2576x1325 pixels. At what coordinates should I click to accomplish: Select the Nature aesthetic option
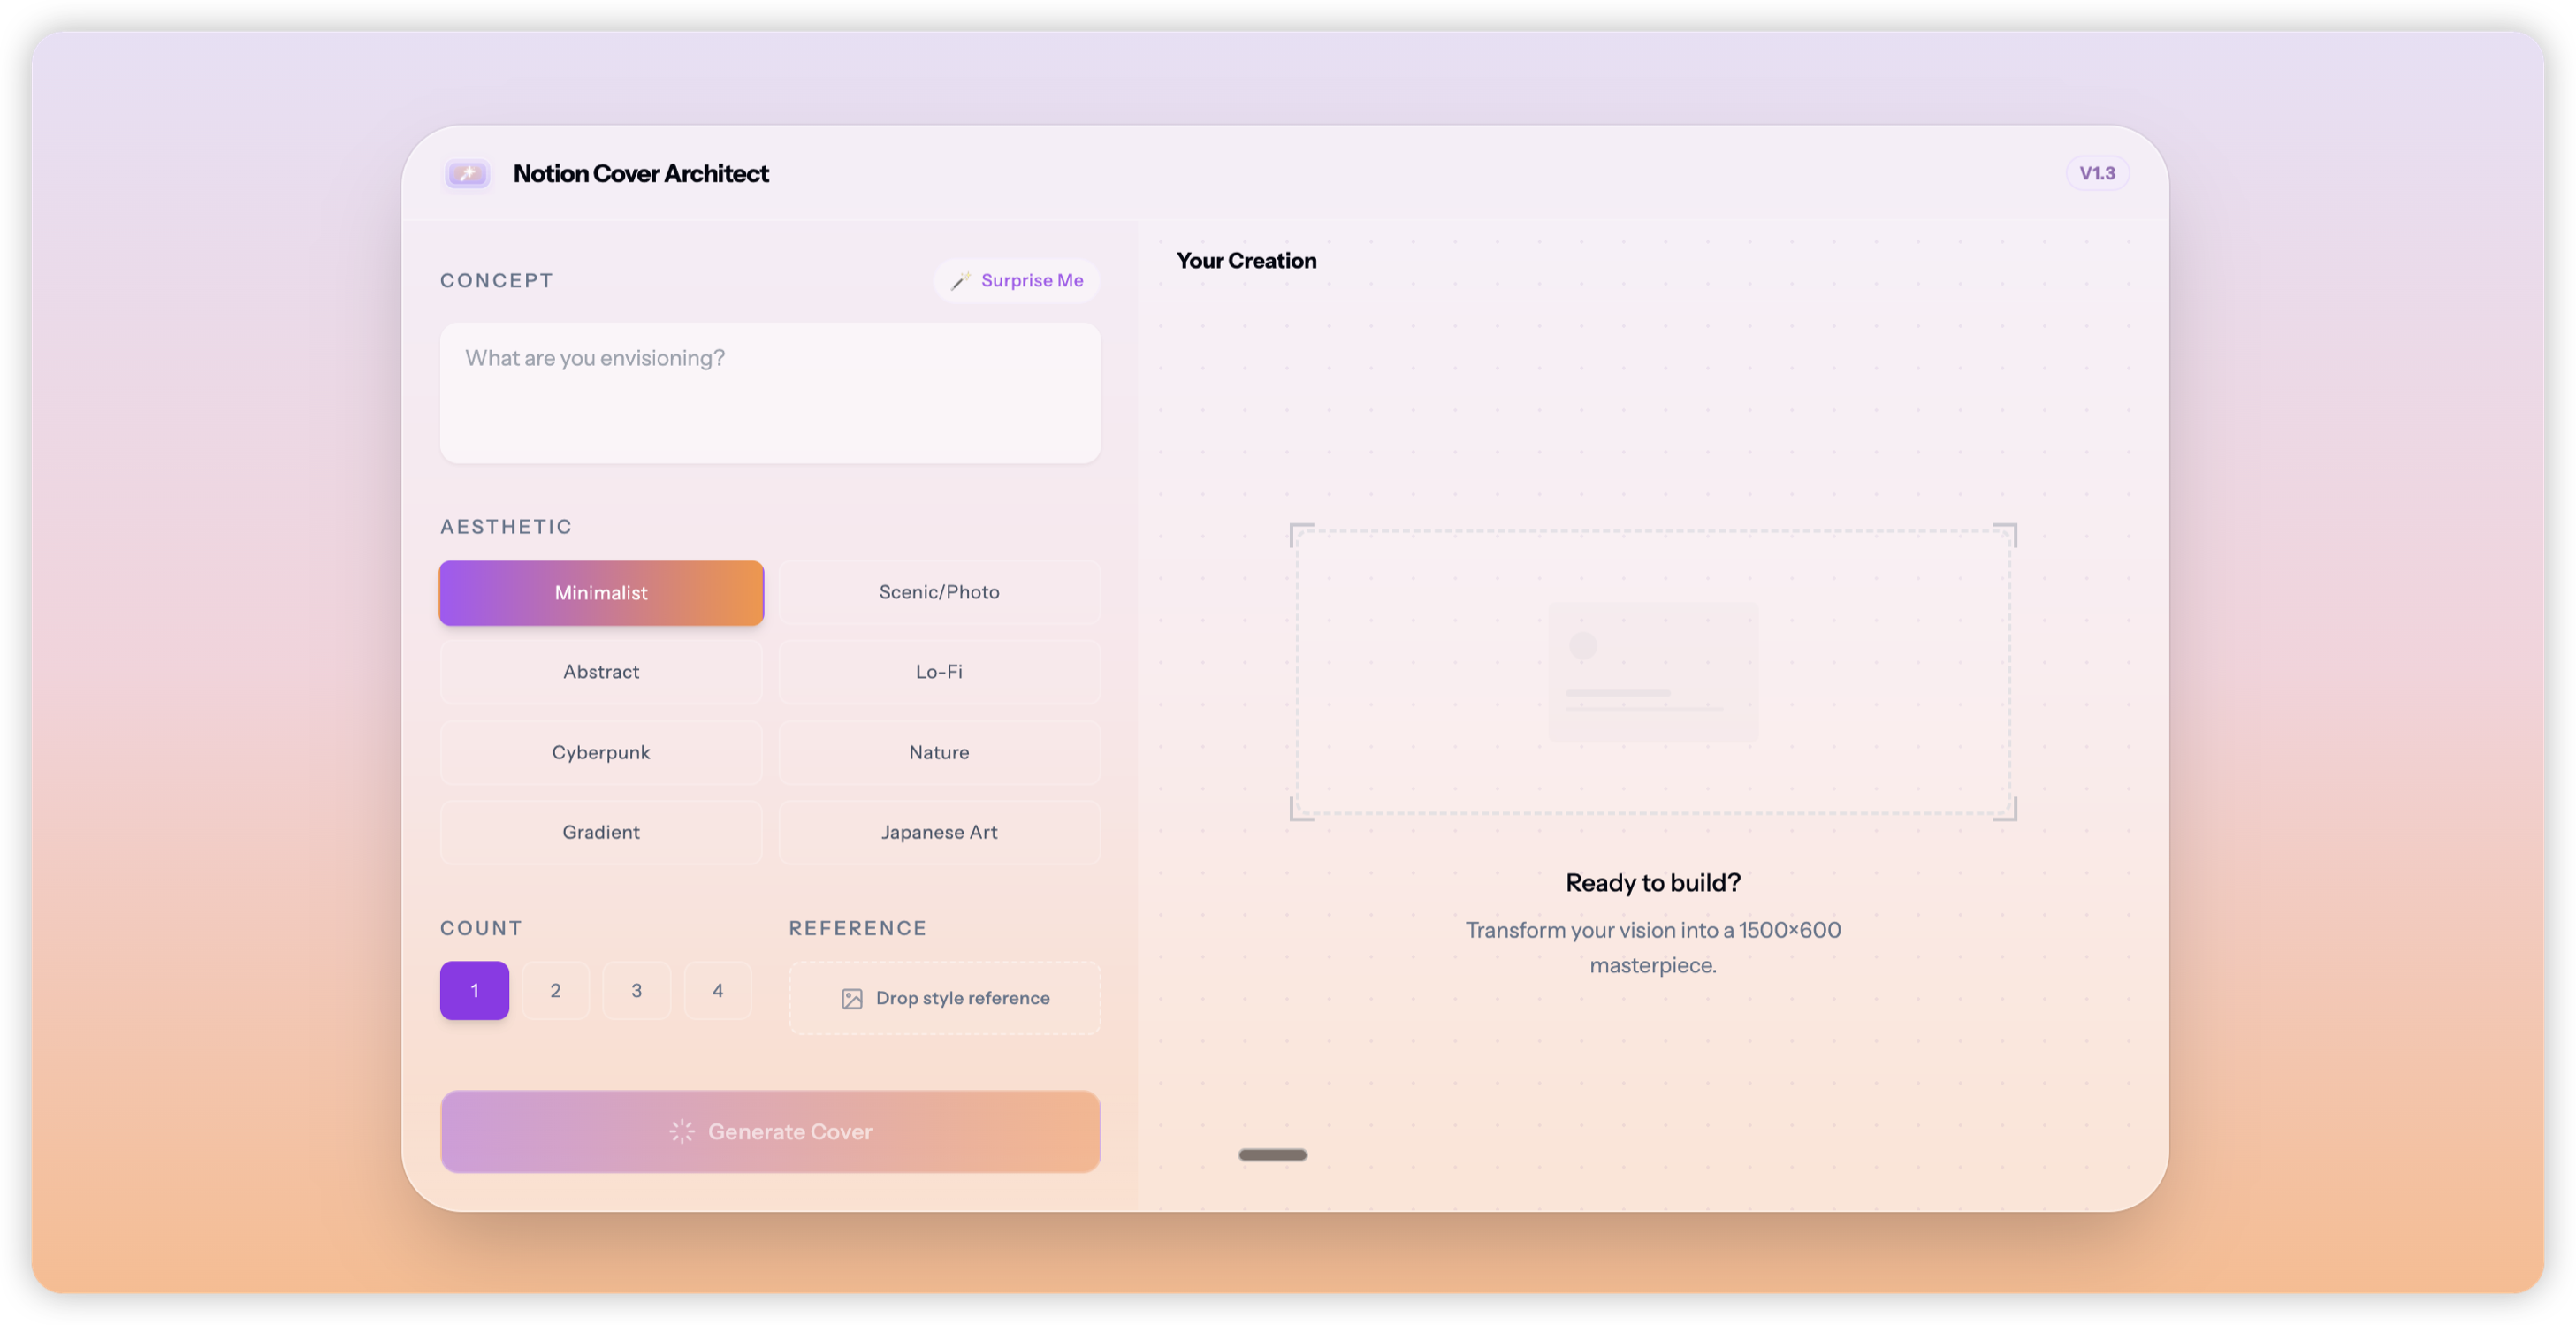click(x=939, y=752)
